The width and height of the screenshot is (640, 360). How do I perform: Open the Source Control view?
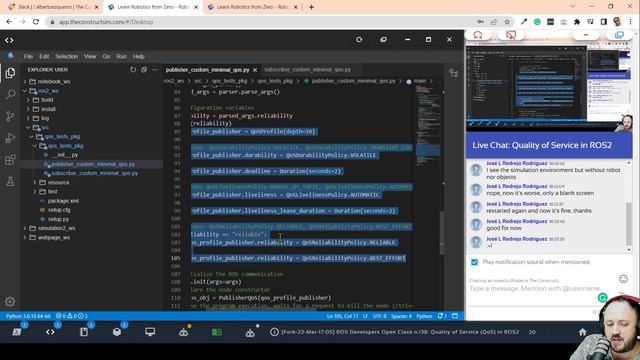click(10, 116)
